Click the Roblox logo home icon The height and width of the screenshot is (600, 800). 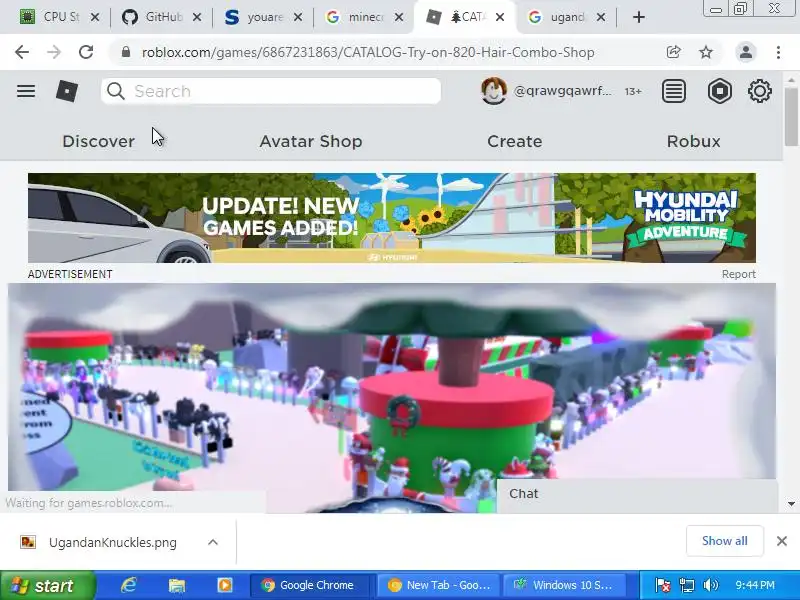(x=67, y=91)
